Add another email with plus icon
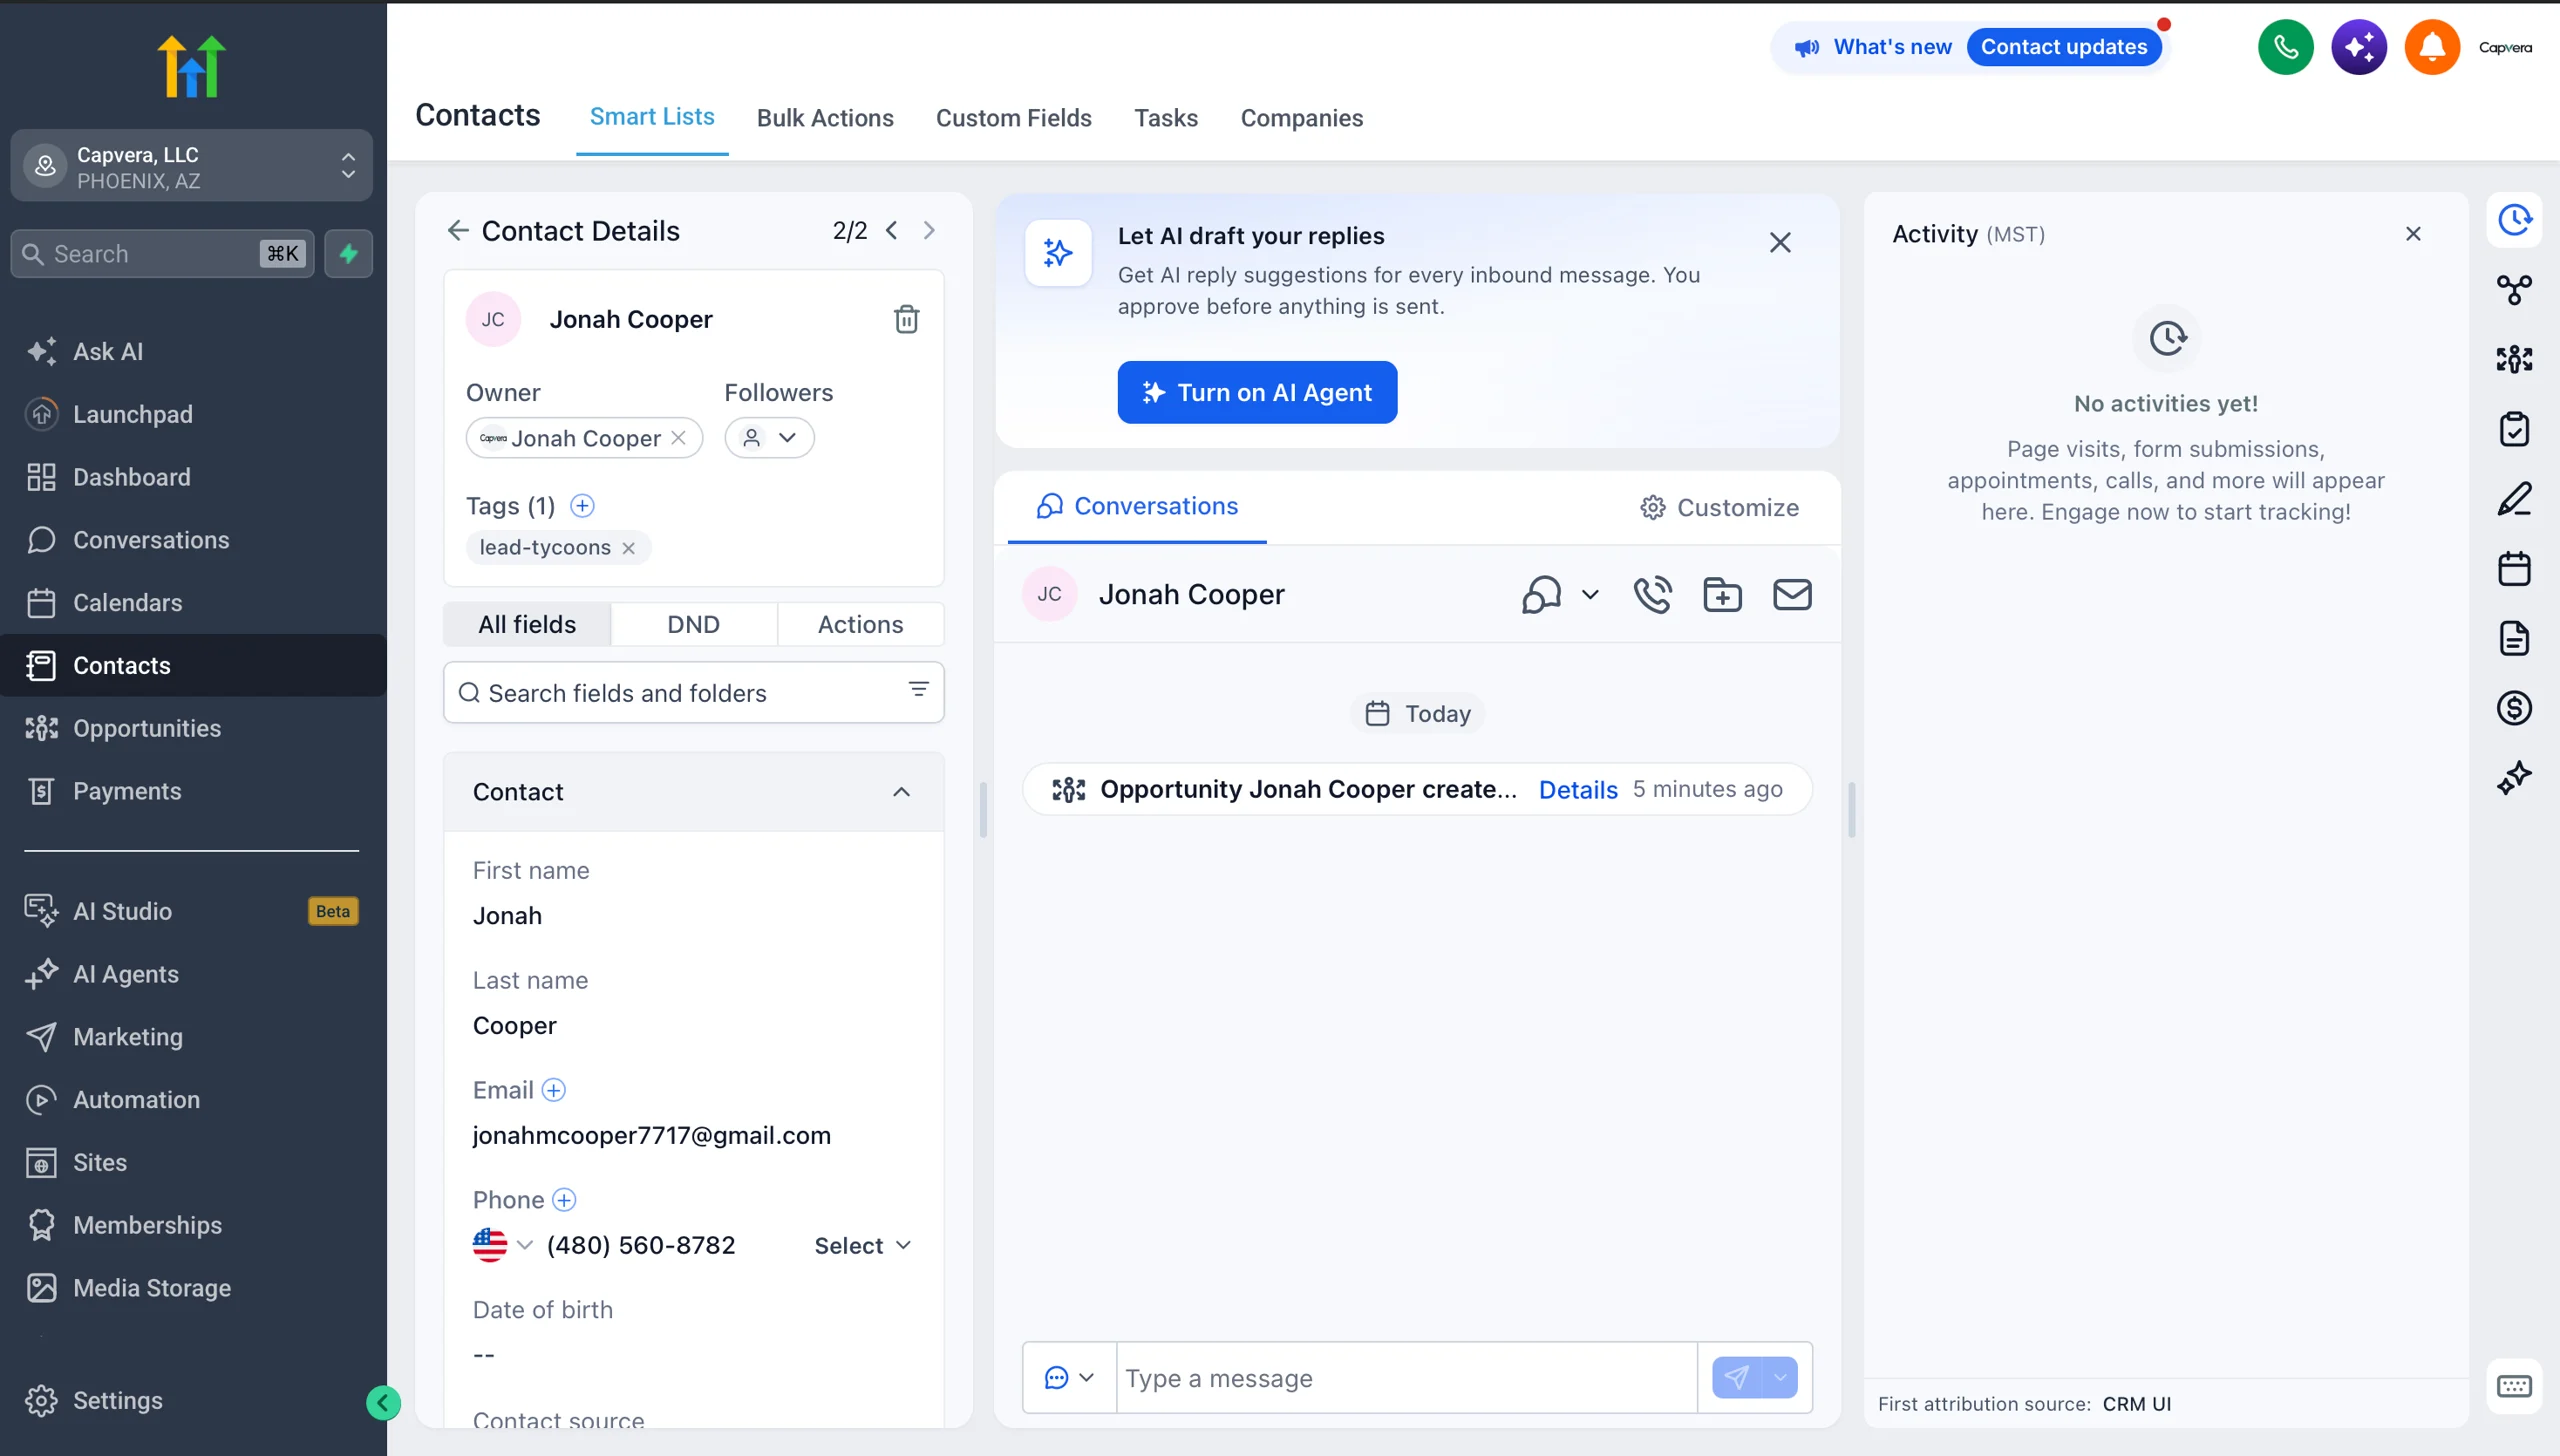 (553, 1090)
